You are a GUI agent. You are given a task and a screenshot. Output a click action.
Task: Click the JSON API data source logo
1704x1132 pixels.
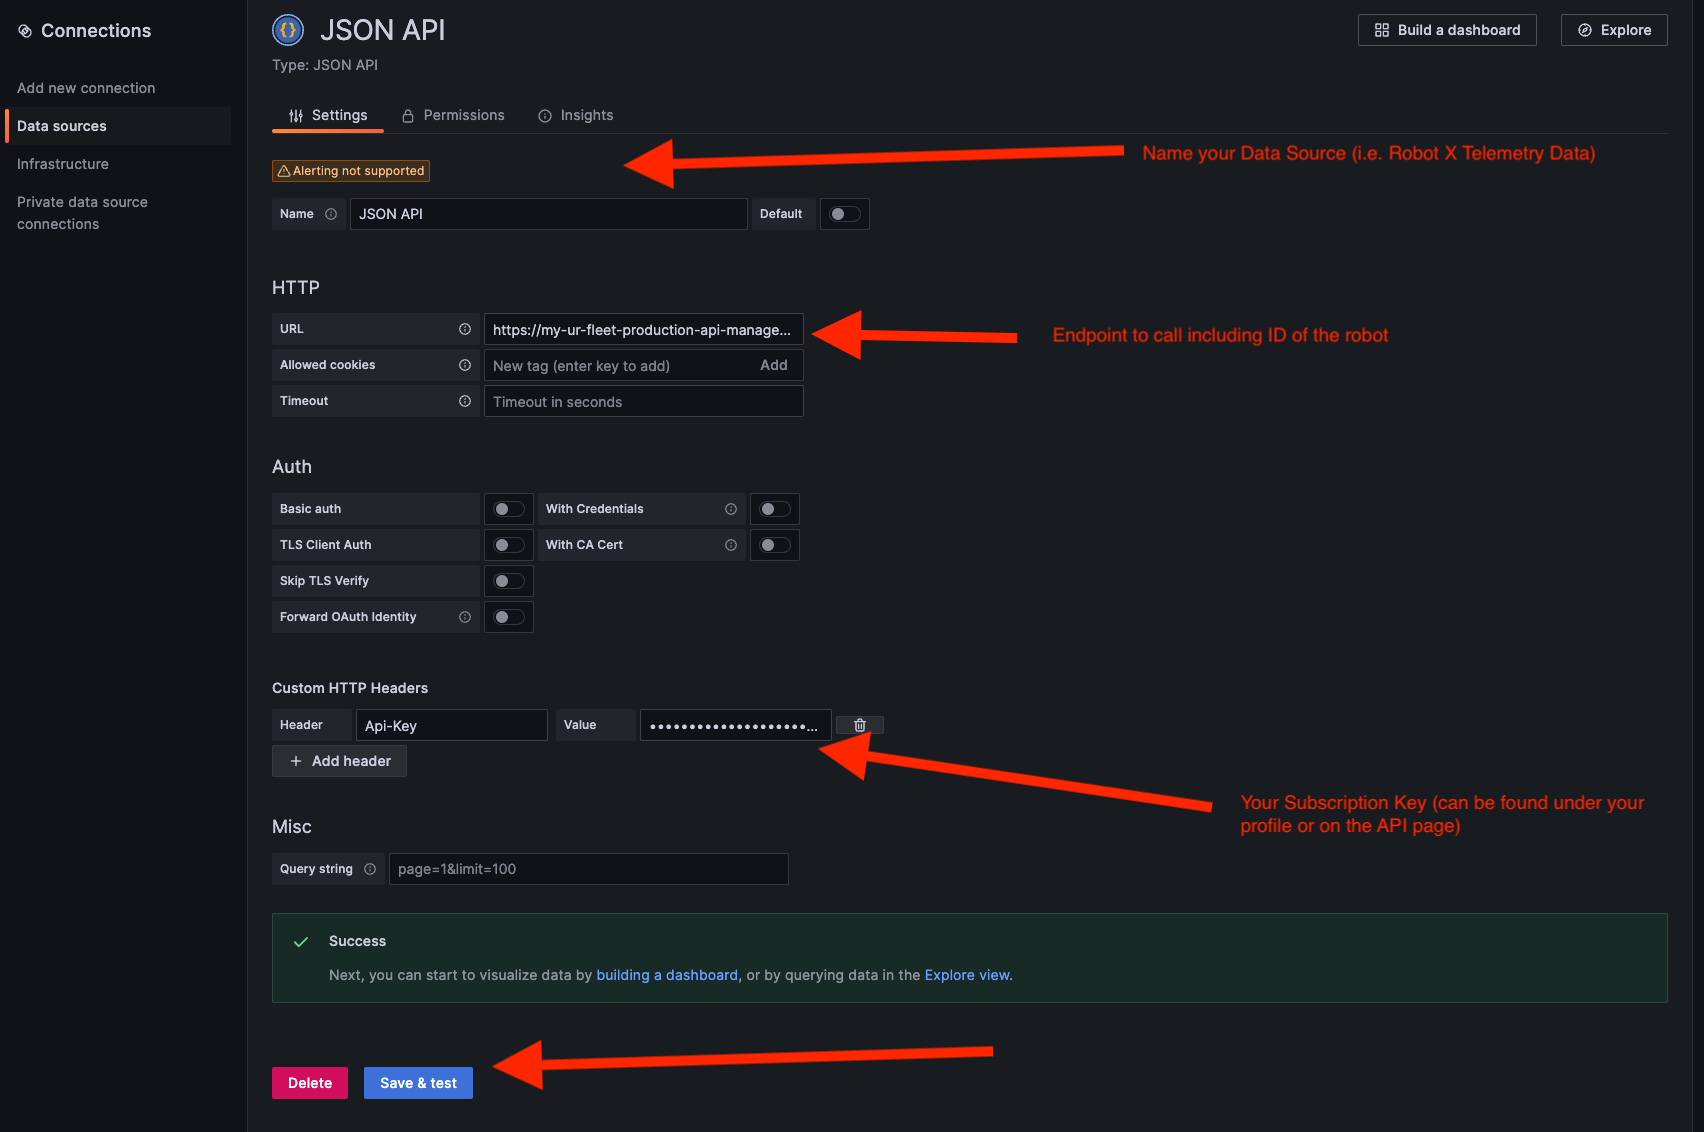288,30
